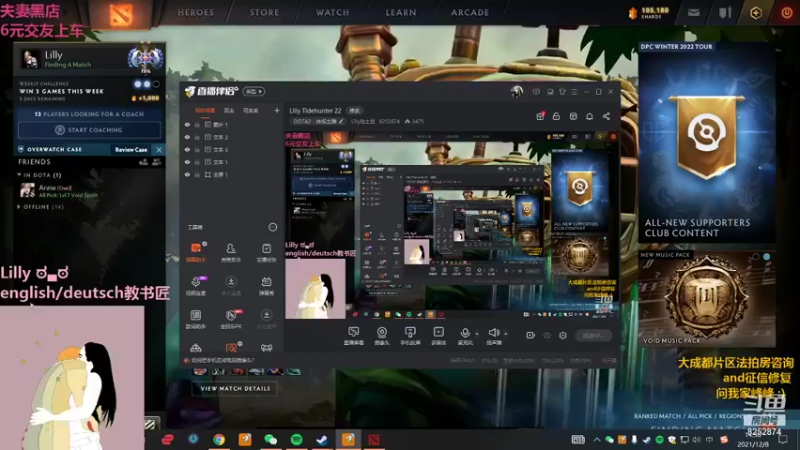Screen dimensions: 800x450
Task: Click the edit button beside Lilly Tidehunter 22
Action: (354, 111)
